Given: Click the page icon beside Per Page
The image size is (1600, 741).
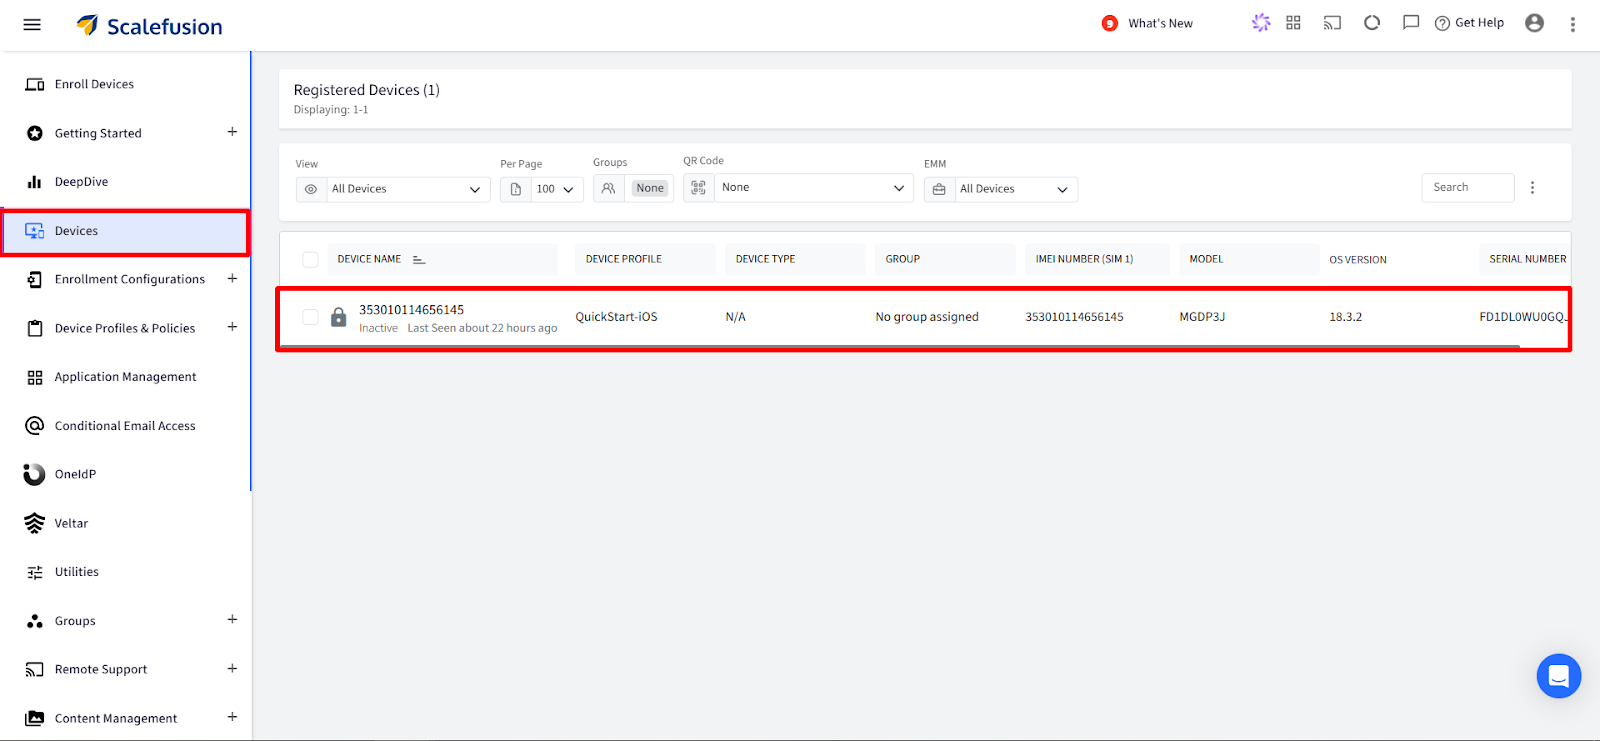Looking at the screenshot, I should click(x=516, y=189).
